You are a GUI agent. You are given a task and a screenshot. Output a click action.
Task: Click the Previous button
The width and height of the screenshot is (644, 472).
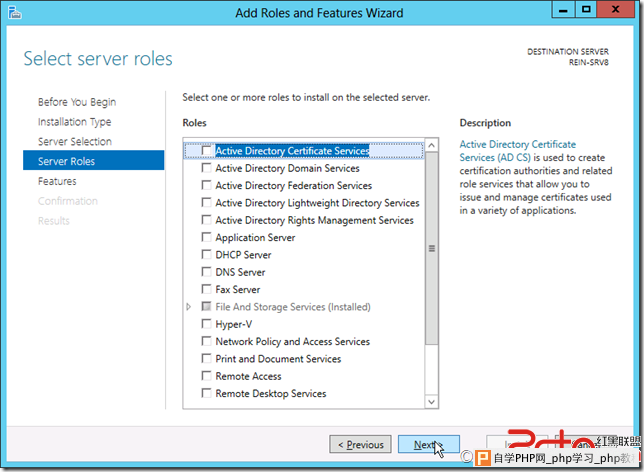click(360, 444)
